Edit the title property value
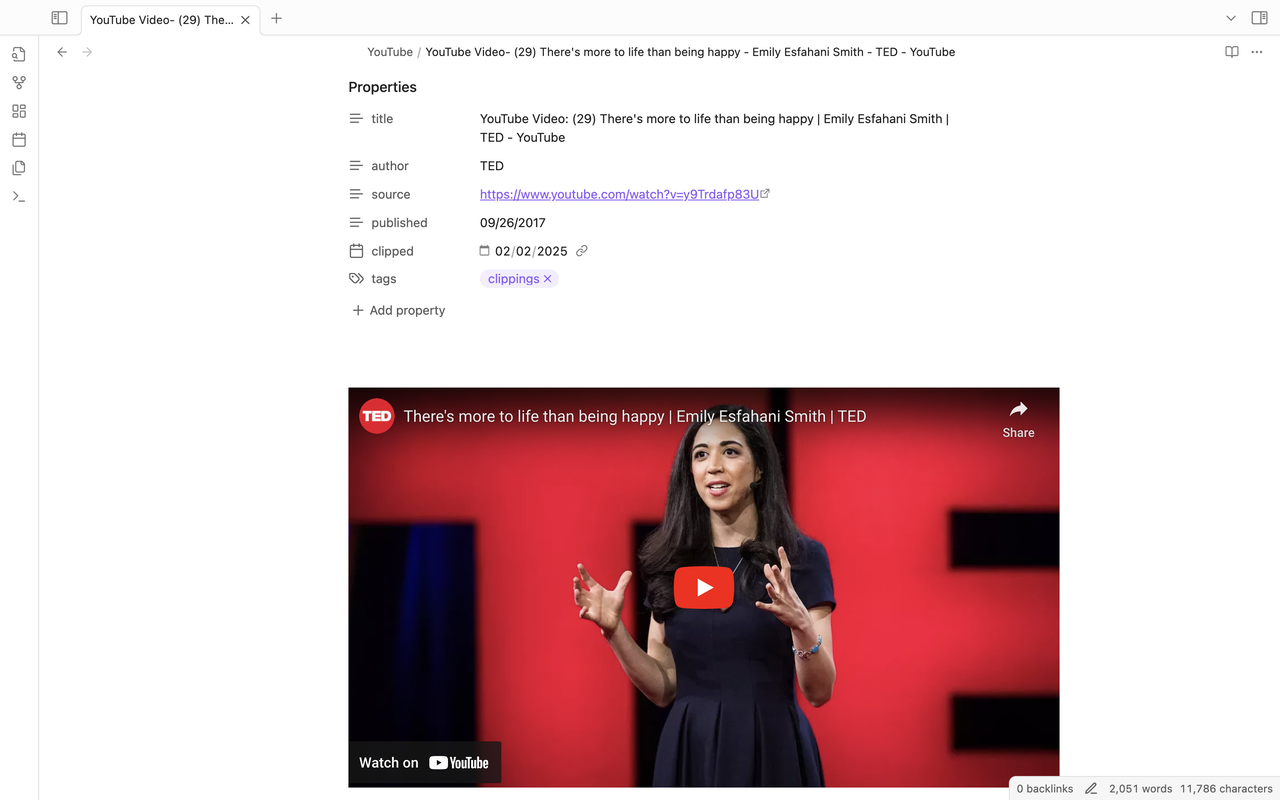Viewport: 1280px width, 800px height. click(715, 128)
